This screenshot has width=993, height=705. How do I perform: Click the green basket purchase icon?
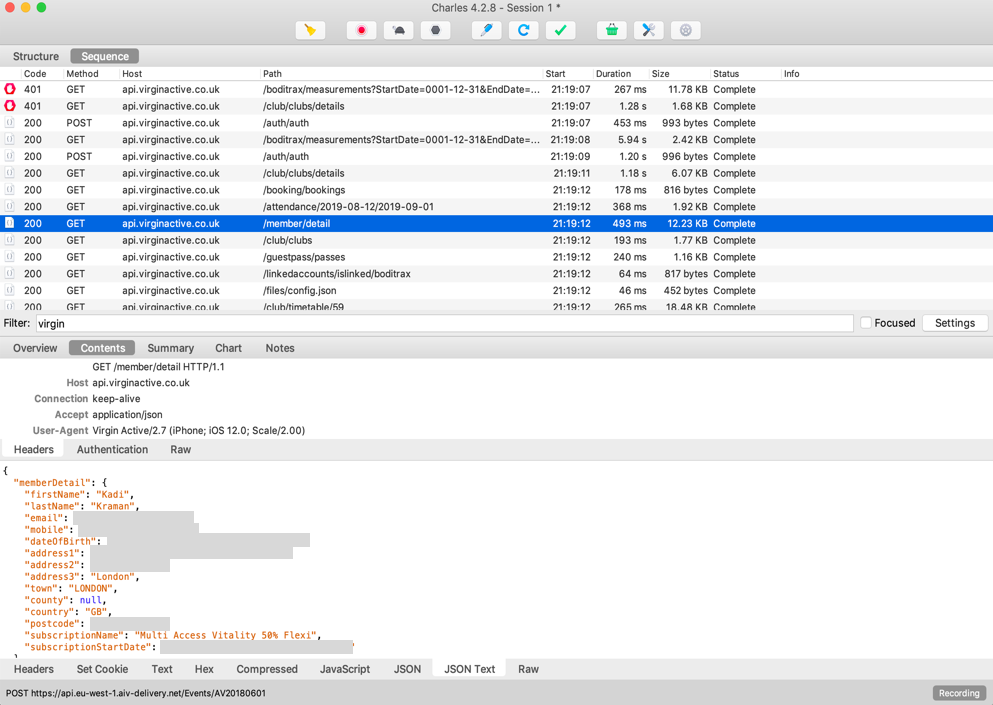(x=612, y=30)
